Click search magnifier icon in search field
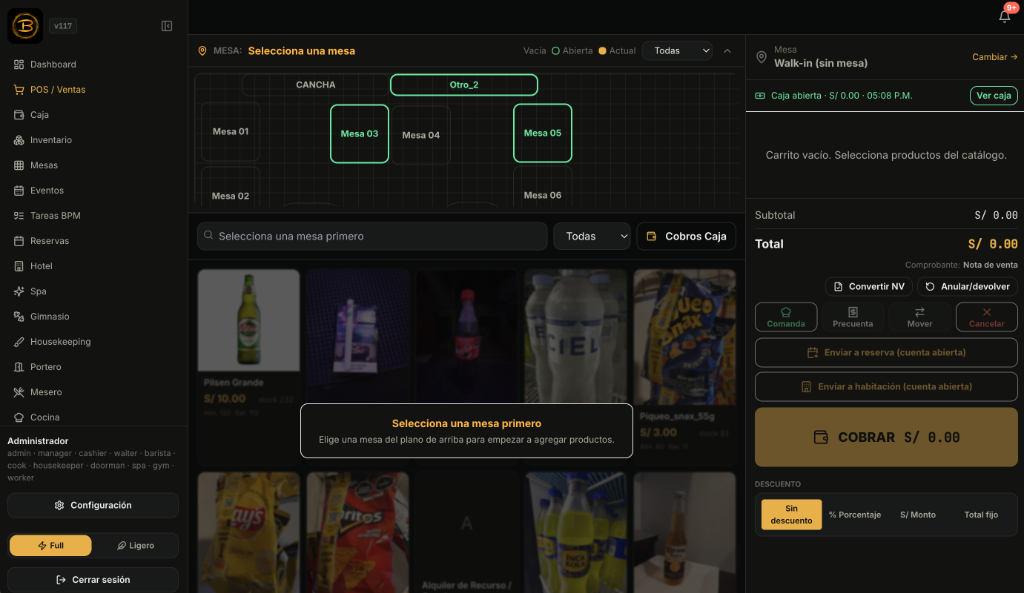 click(x=208, y=235)
